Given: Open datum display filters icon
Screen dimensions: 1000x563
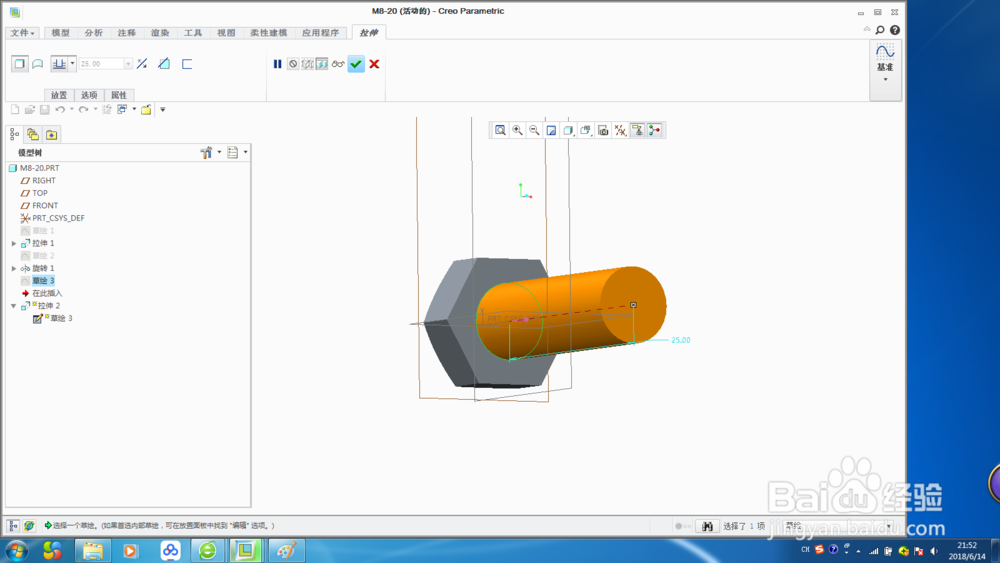Looking at the screenshot, I should (620, 130).
